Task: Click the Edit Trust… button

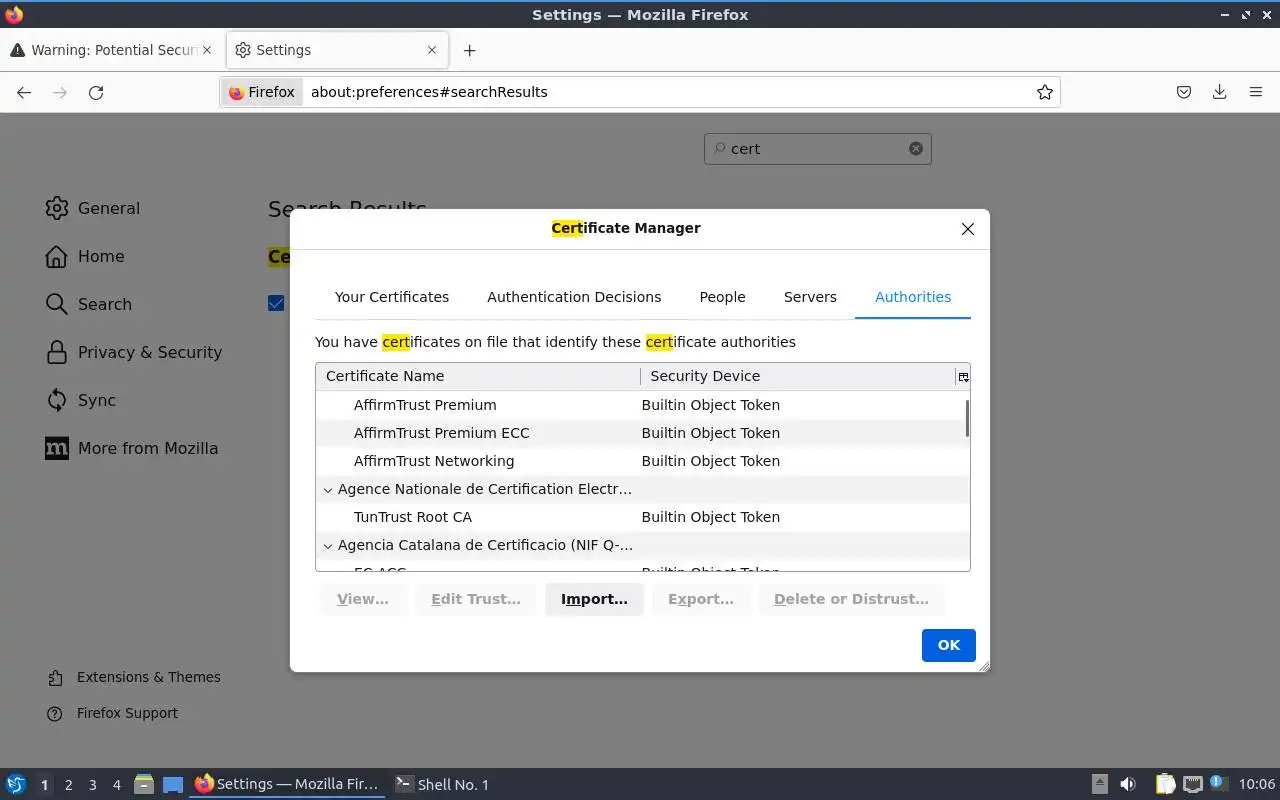Action: click(x=476, y=599)
